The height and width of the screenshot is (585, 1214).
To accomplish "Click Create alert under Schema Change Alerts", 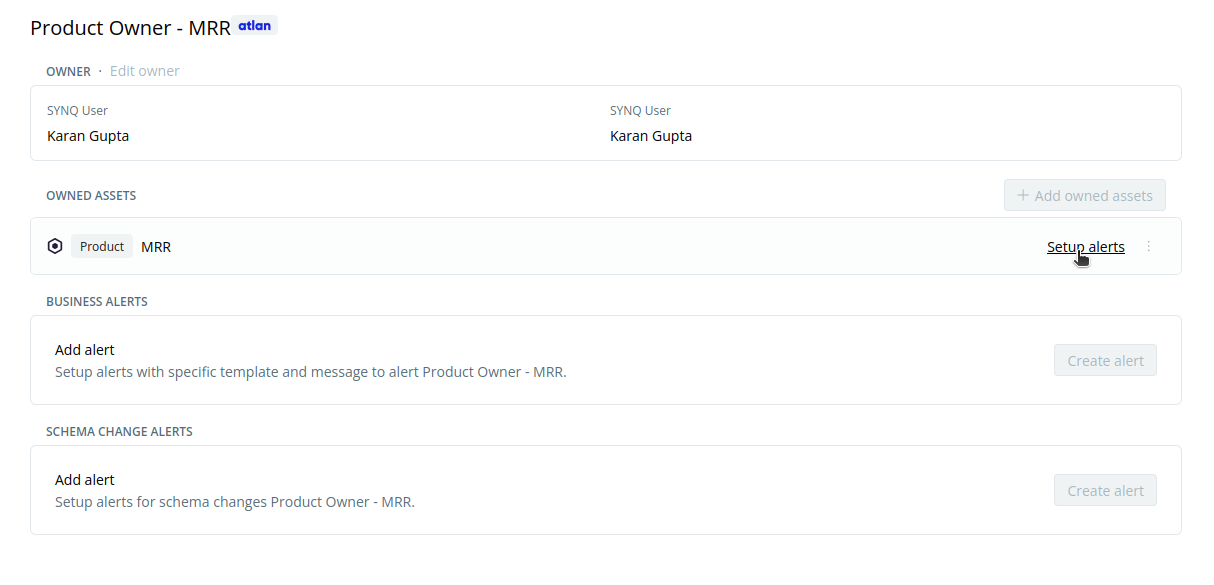I will (x=1105, y=490).
